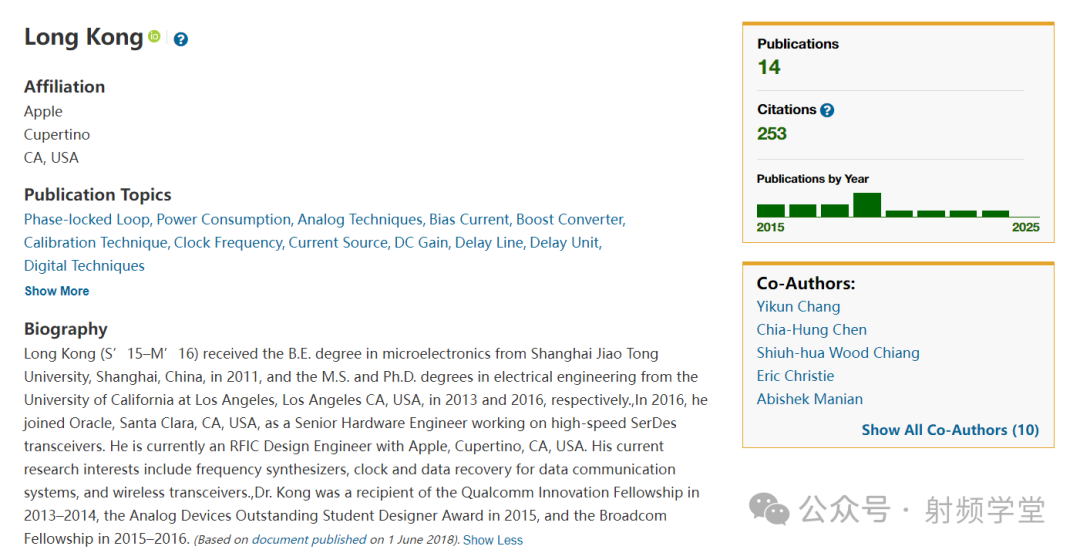View Shiuh-hua Wood Chiang's author page
1080x553 pixels.
pos(838,353)
